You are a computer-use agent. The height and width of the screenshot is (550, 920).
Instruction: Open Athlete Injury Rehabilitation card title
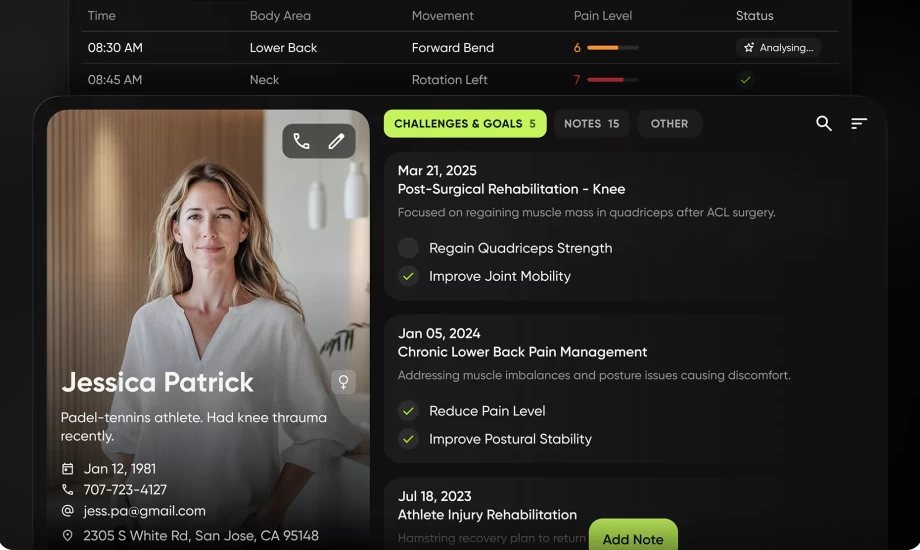pyautogui.click(x=487, y=515)
